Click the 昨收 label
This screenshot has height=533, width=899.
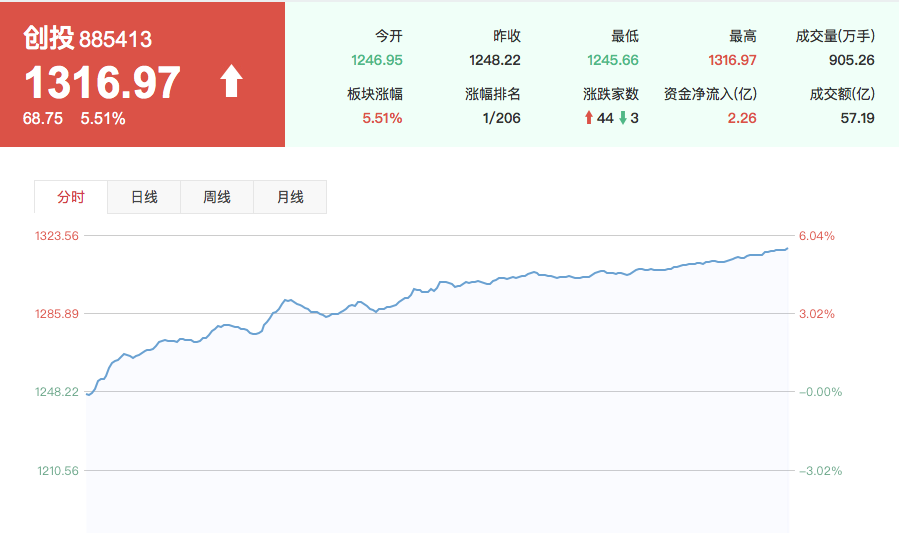(507, 36)
